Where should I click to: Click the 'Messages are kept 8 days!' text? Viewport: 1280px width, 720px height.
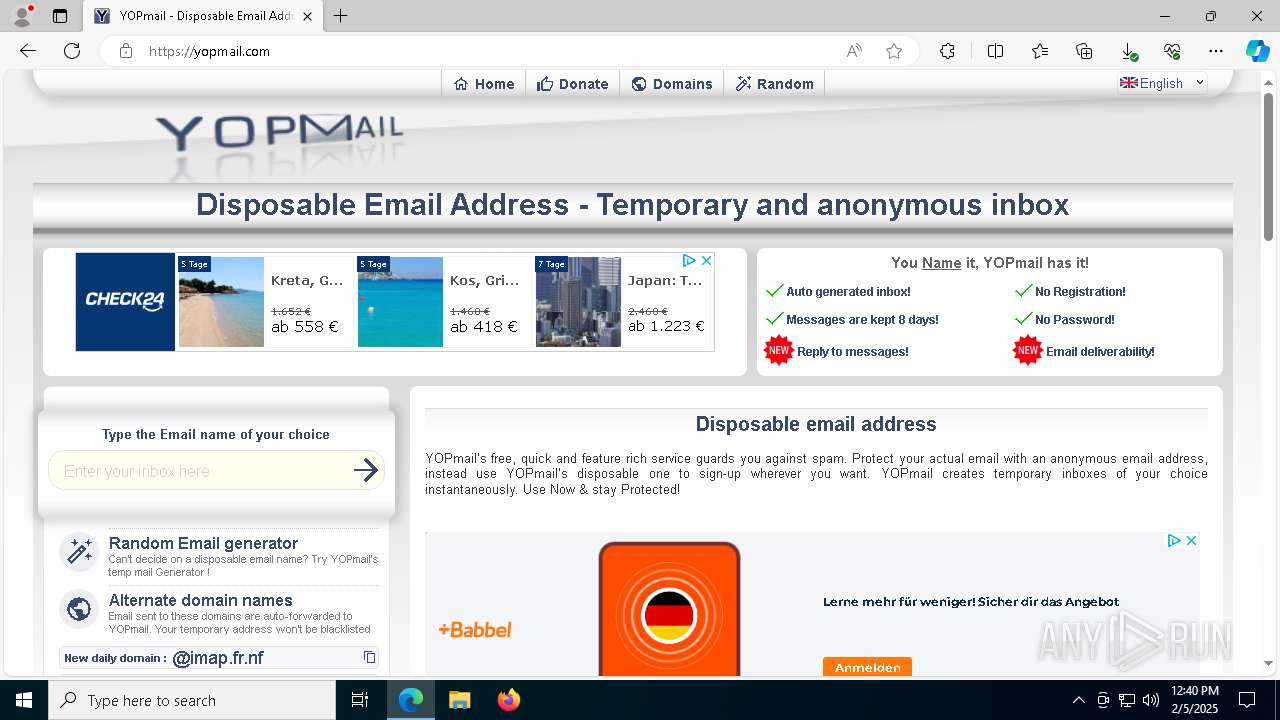click(x=862, y=320)
